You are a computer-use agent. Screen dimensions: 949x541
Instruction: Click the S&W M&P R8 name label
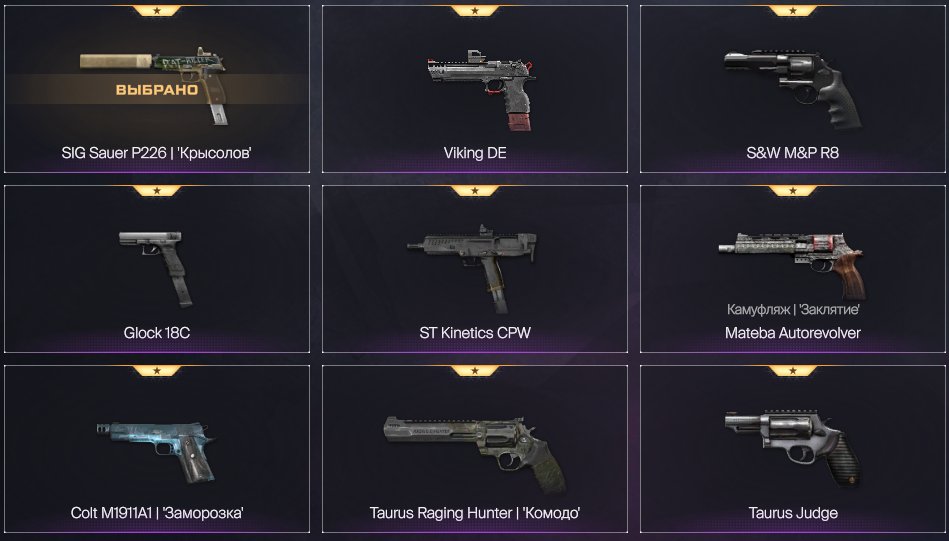pos(793,153)
